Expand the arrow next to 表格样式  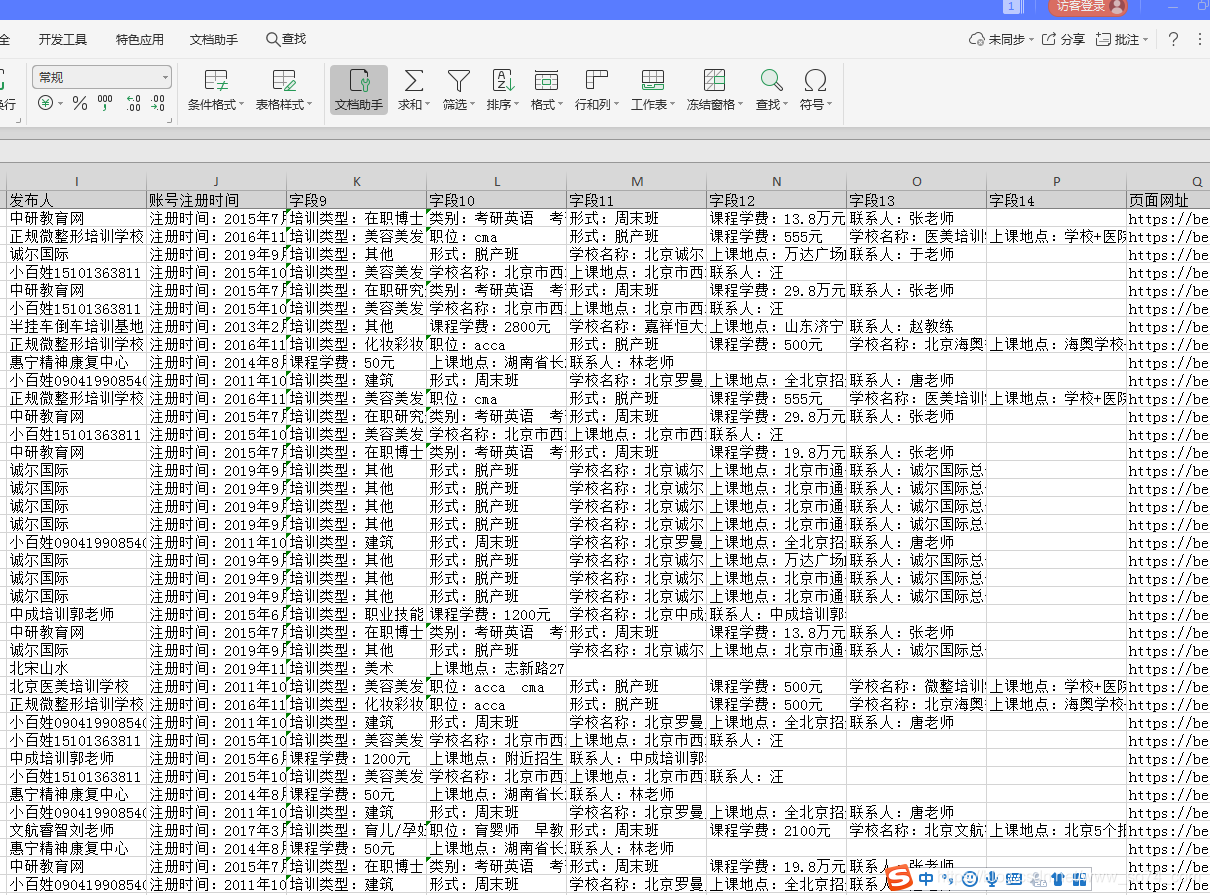[x=309, y=105]
